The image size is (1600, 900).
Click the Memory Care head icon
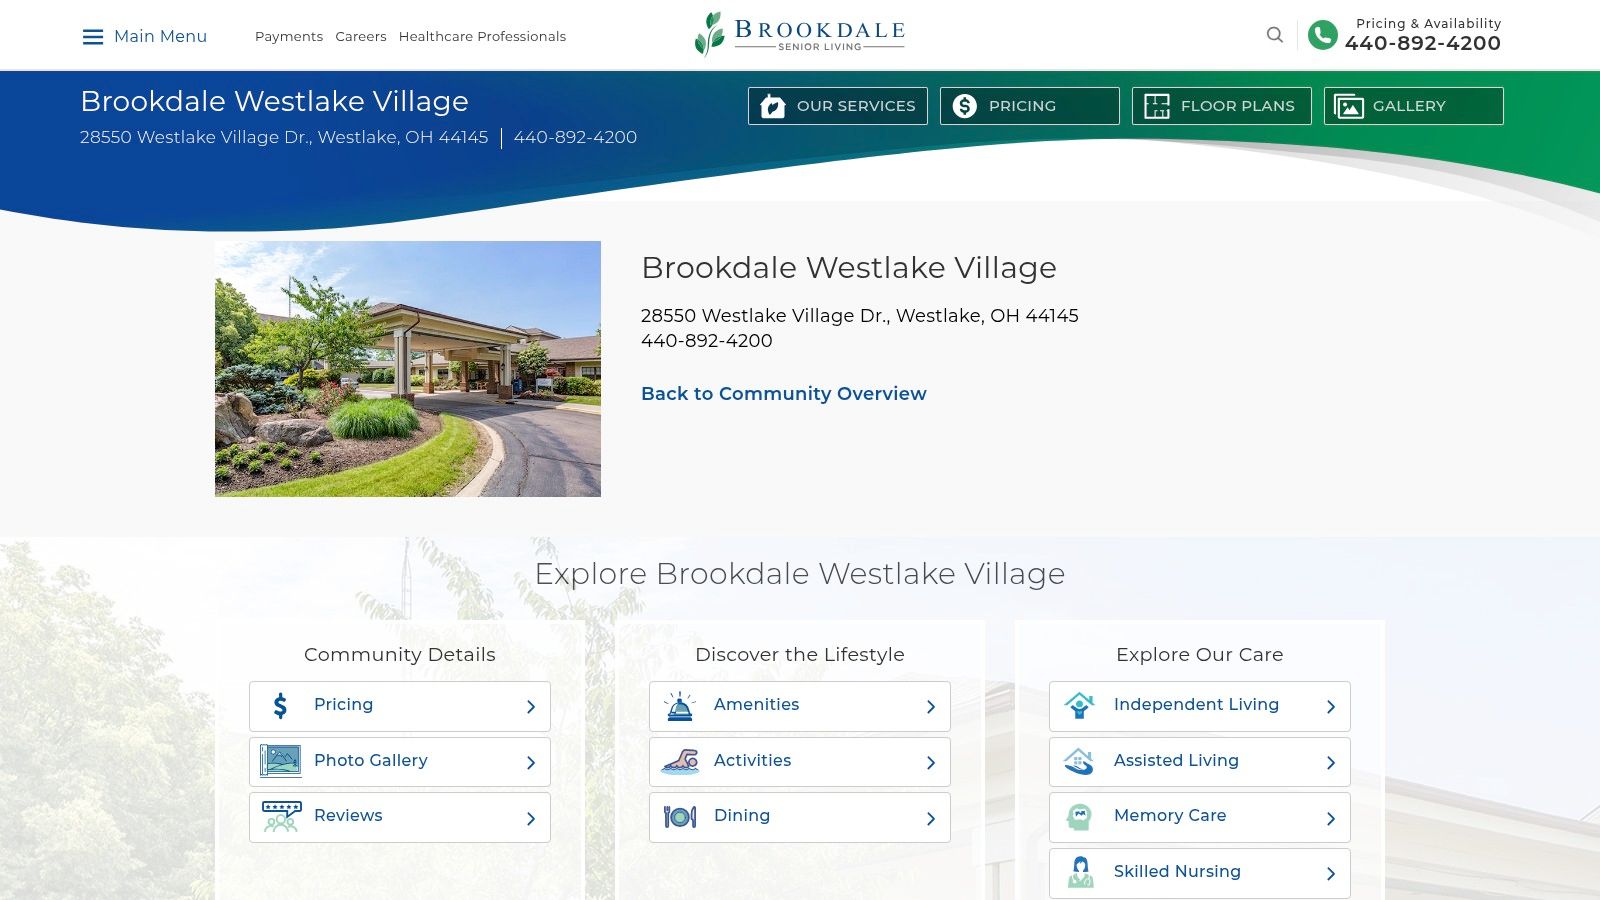1079,817
